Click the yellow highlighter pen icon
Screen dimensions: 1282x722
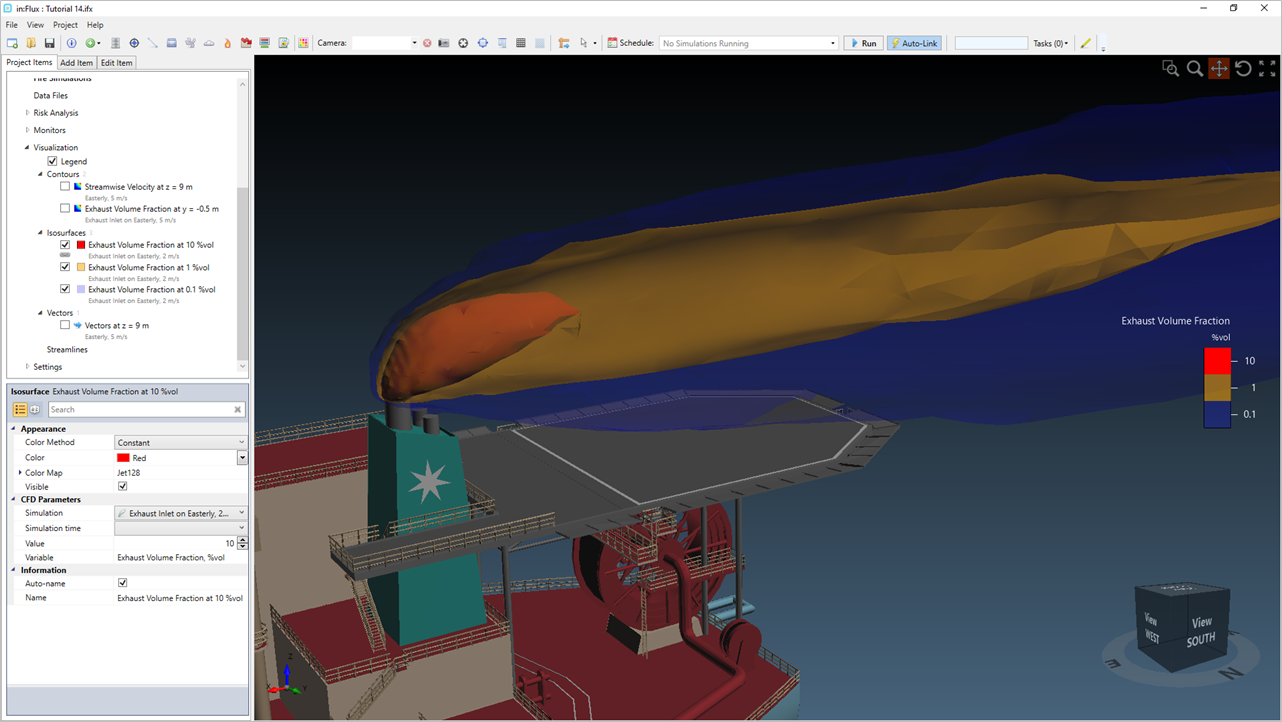[1086, 43]
